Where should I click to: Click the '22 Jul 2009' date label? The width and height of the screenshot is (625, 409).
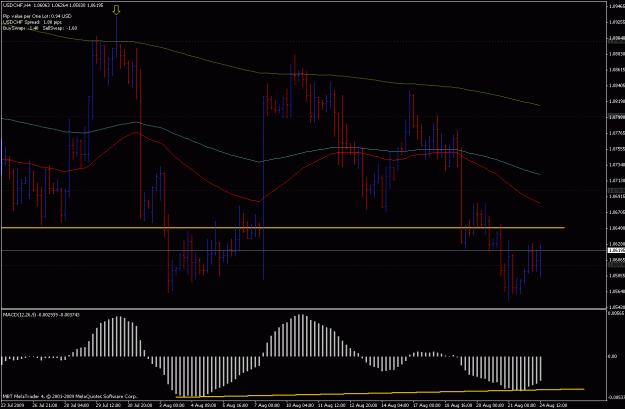click(x=11, y=405)
